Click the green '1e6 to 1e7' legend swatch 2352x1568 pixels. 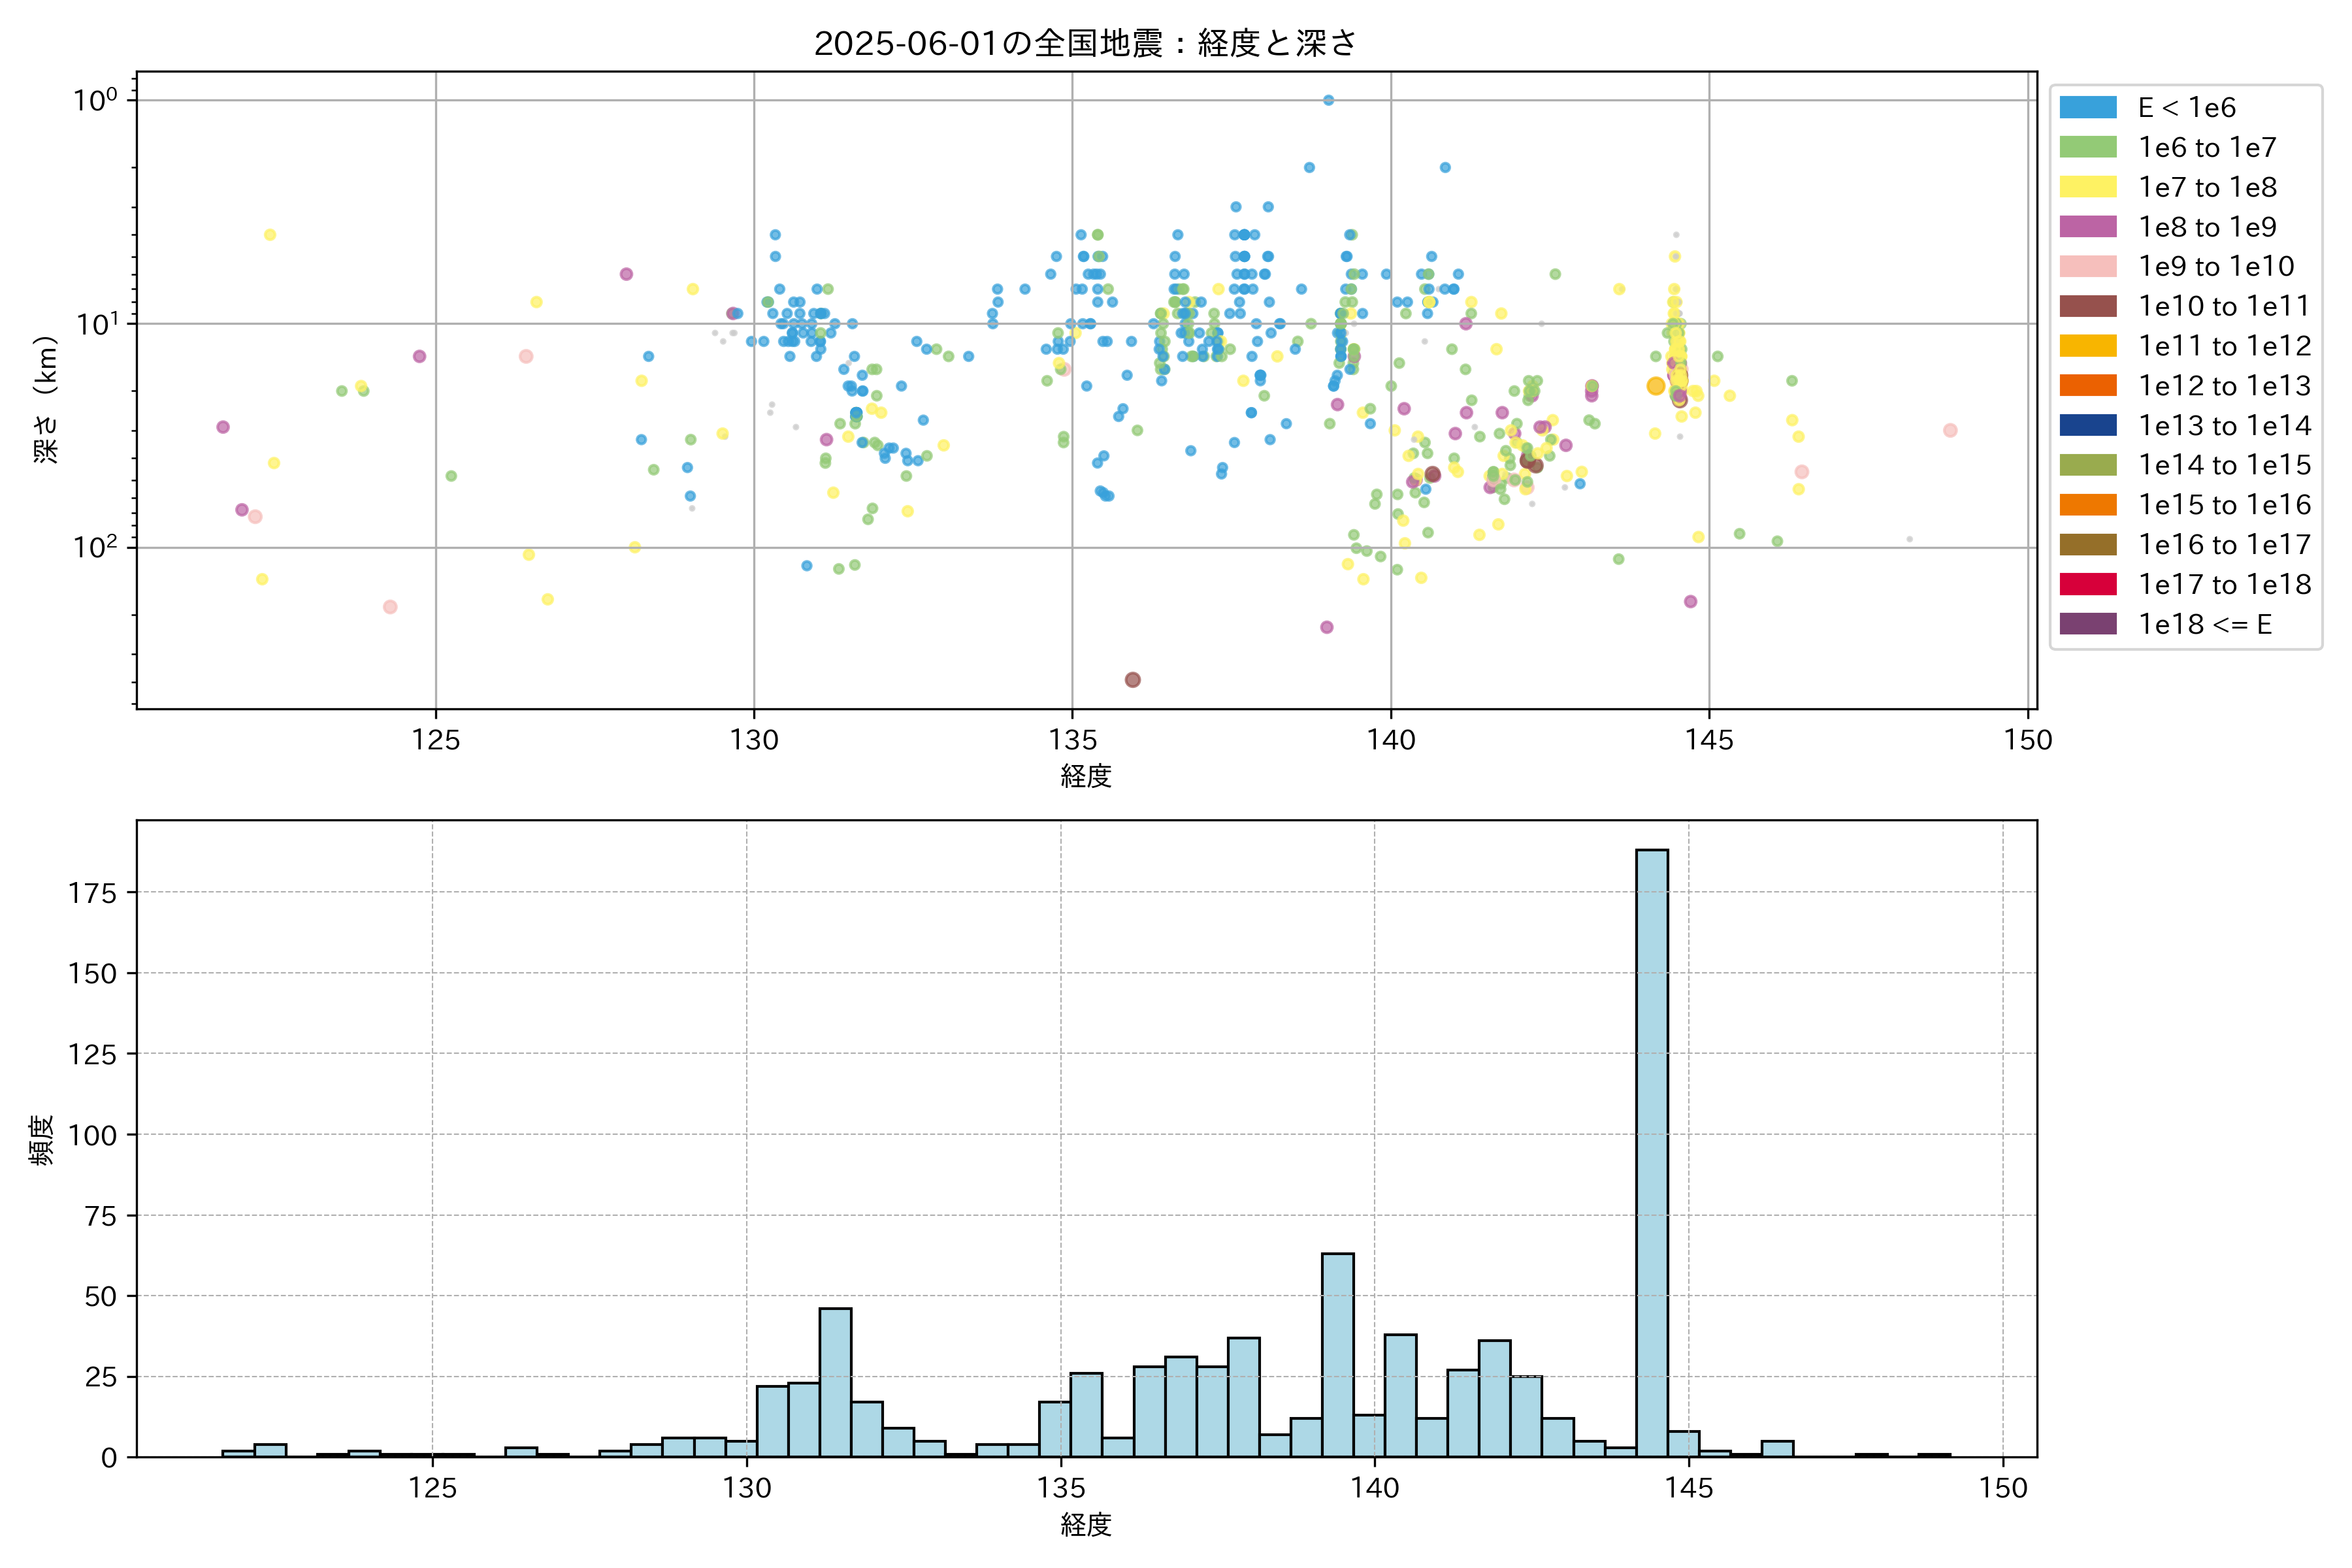click(2087, 147)
